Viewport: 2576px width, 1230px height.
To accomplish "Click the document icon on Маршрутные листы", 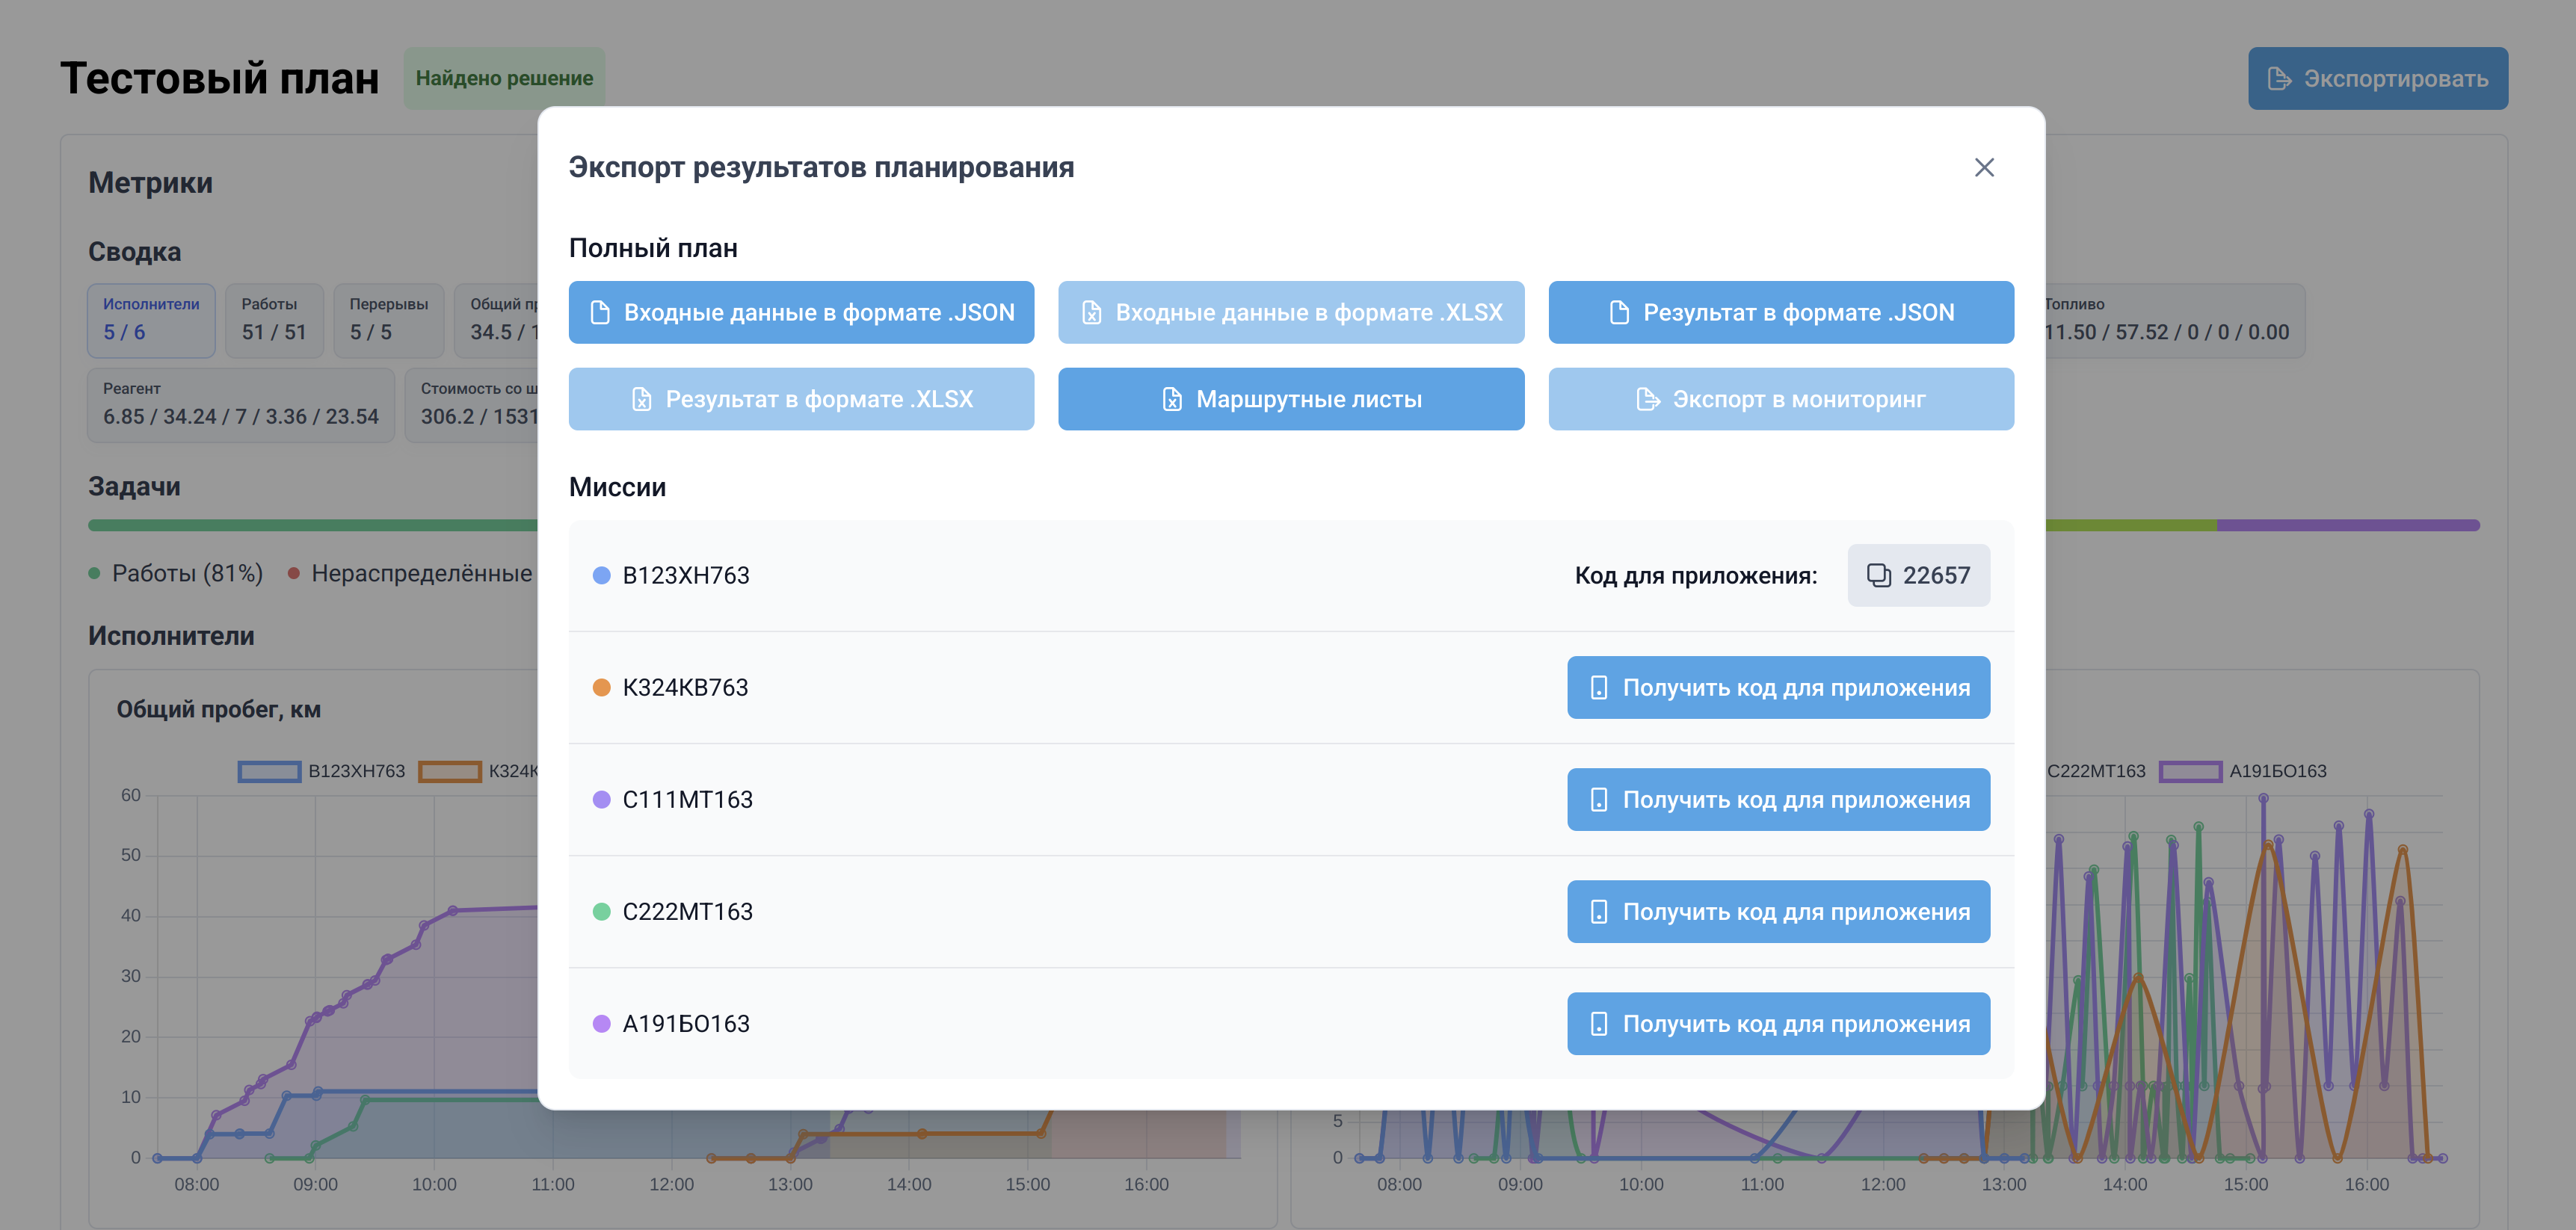I will tap(1172, 399).
